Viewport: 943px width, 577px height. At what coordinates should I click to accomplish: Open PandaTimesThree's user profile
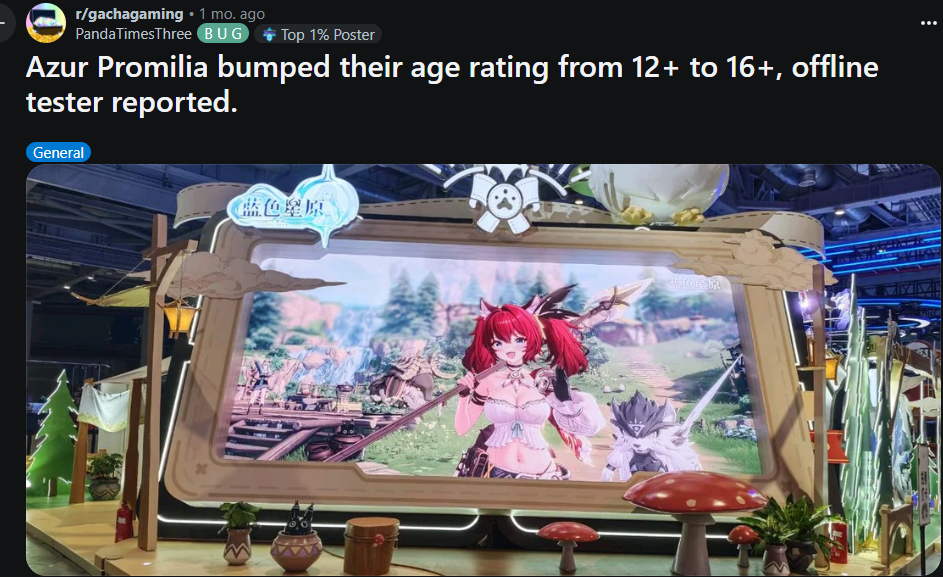(134, 34)
